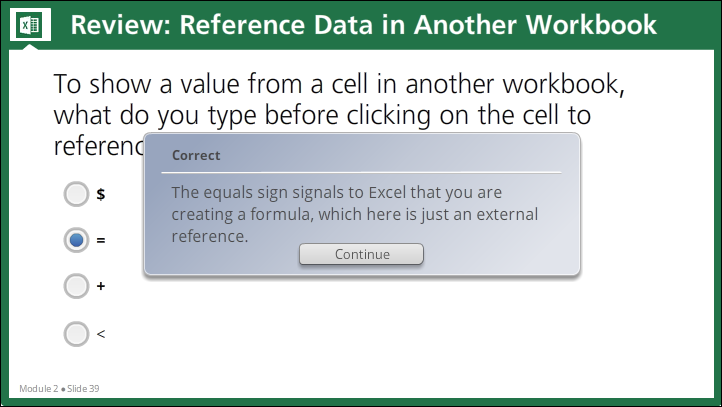Click the "Correct" feedback heading
The width and height of the screenshot is (722, 407).
(x=196, y=155)
